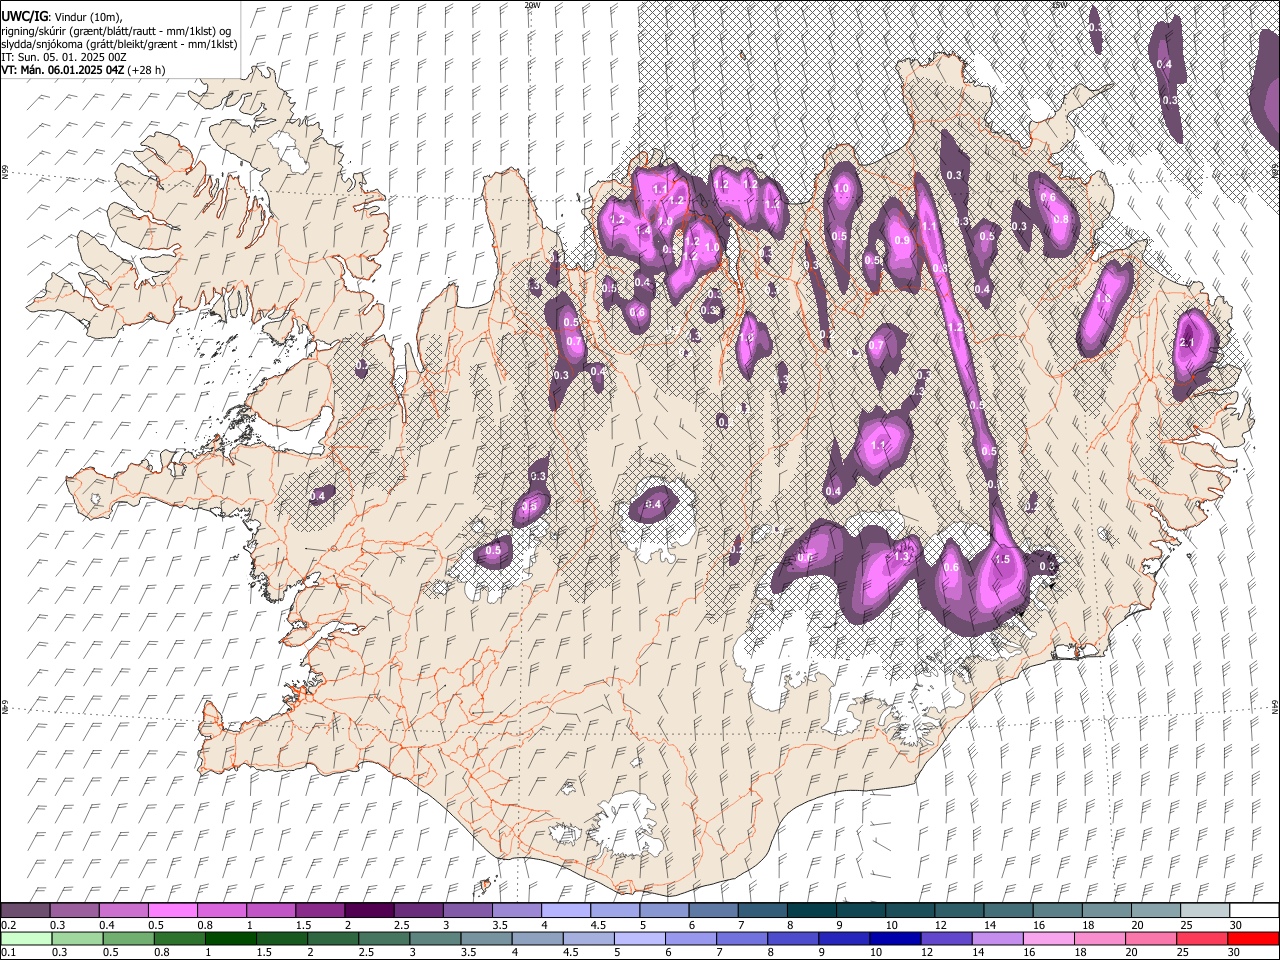
Task: Pick the darkest purple 2 swatch in top legend row
Action: point(369,910)
